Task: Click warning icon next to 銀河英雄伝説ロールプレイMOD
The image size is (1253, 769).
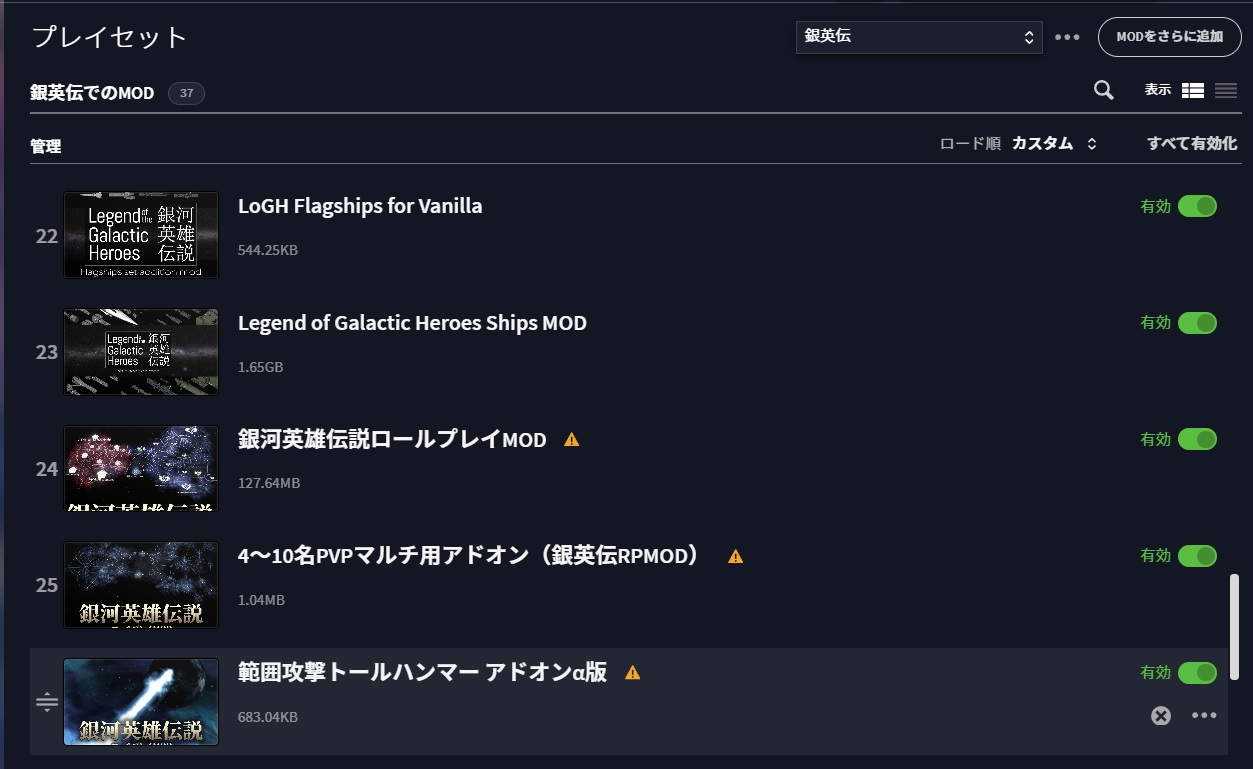Action: tap(572, 439)
